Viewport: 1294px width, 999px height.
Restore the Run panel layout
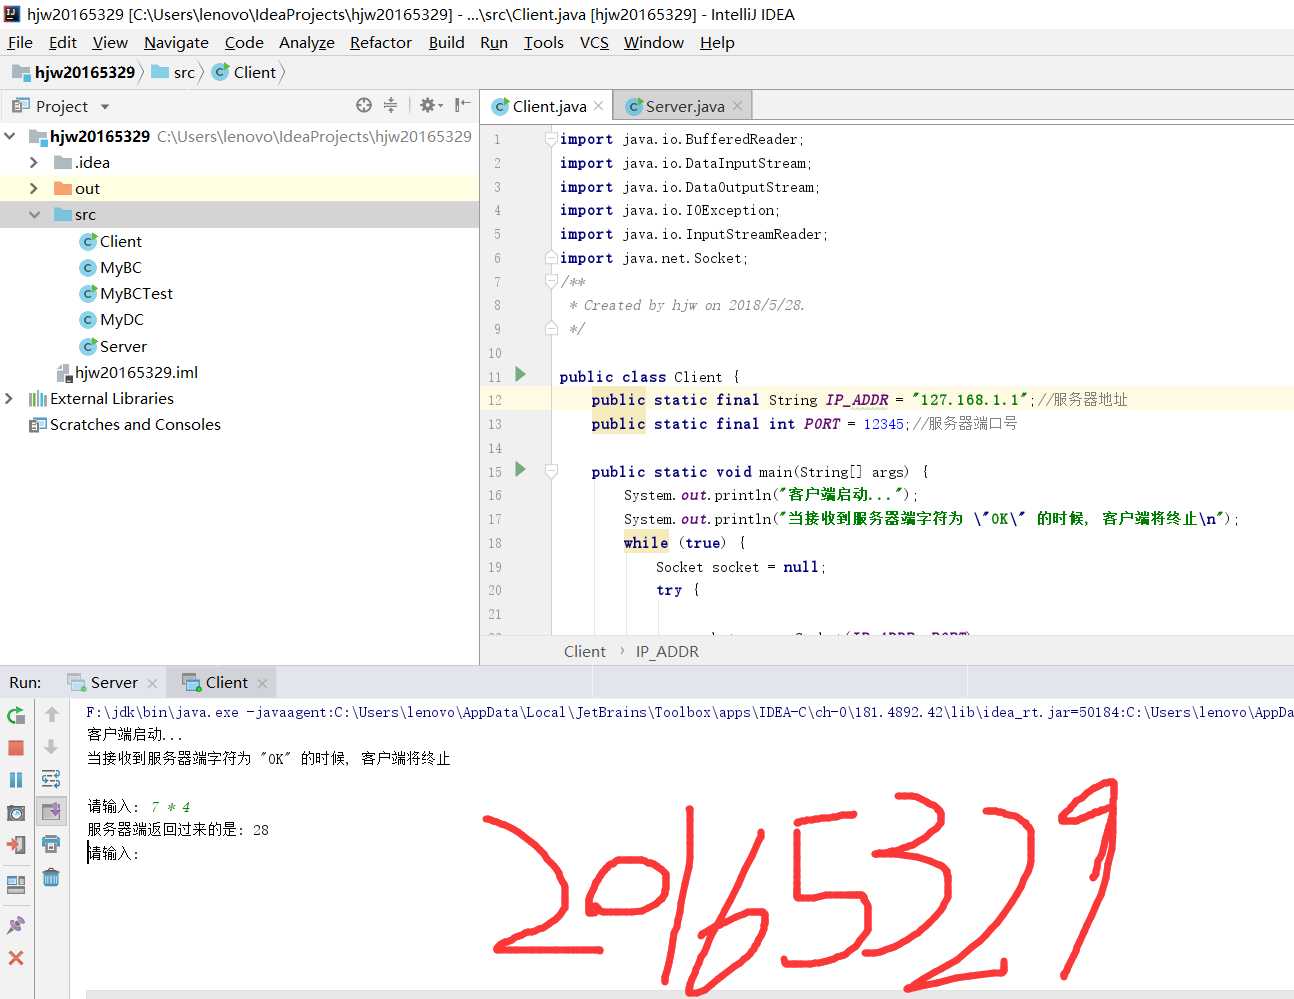point(16,885)
